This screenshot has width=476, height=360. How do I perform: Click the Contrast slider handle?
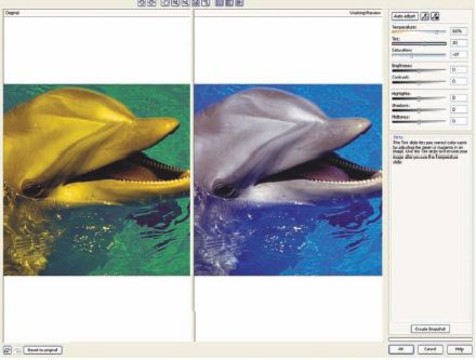click(x=419, y=82)
